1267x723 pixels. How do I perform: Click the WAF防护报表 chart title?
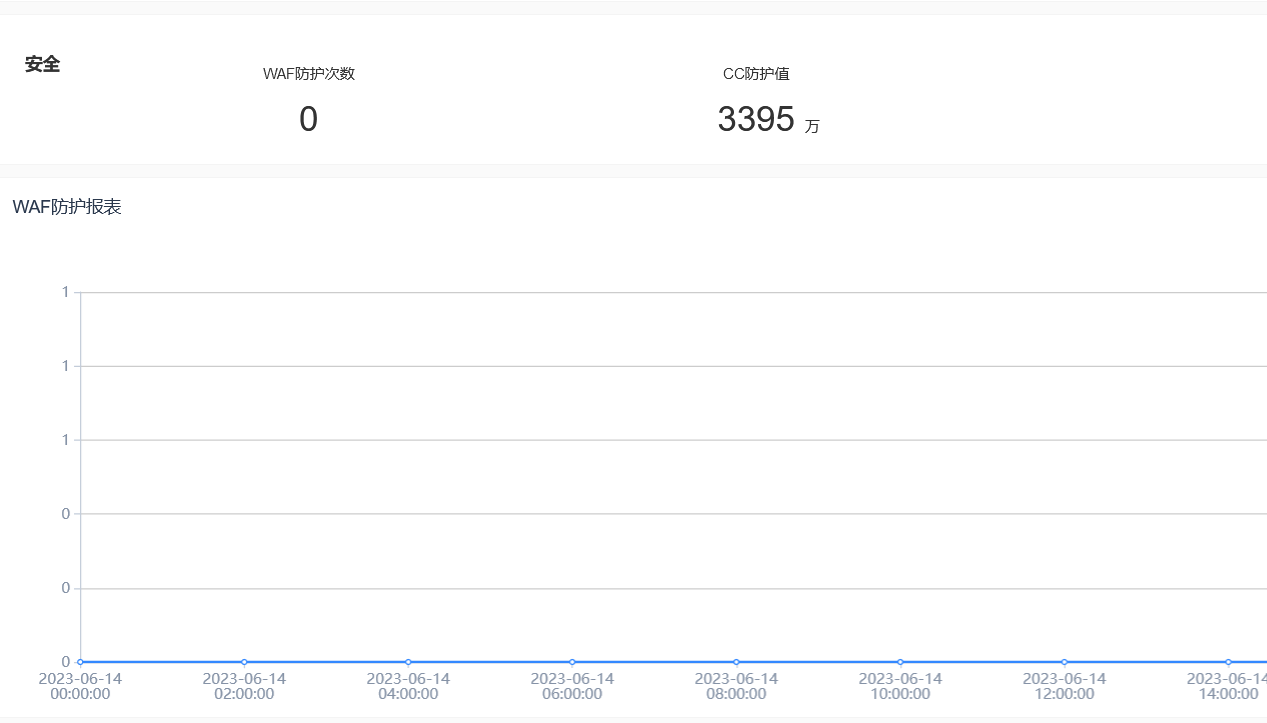tap(67, 207)
